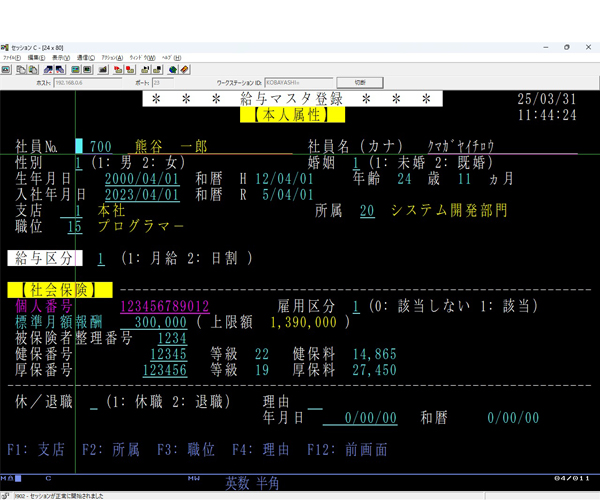This screenshot has height=500, width=600.
Task: Click the Copy toolbar icon
Action: [19, 69]
